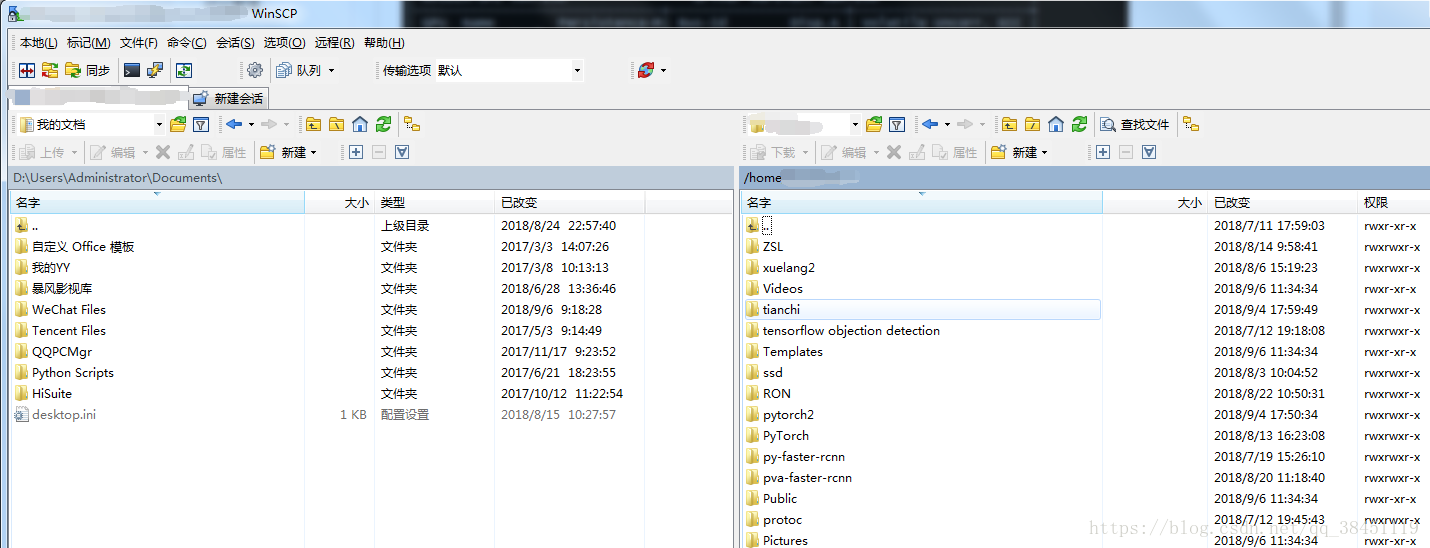Click green refresh icon in local panel toolbar
The height and width of the screenshot is (548, 1430).
(x=384, y=124)
